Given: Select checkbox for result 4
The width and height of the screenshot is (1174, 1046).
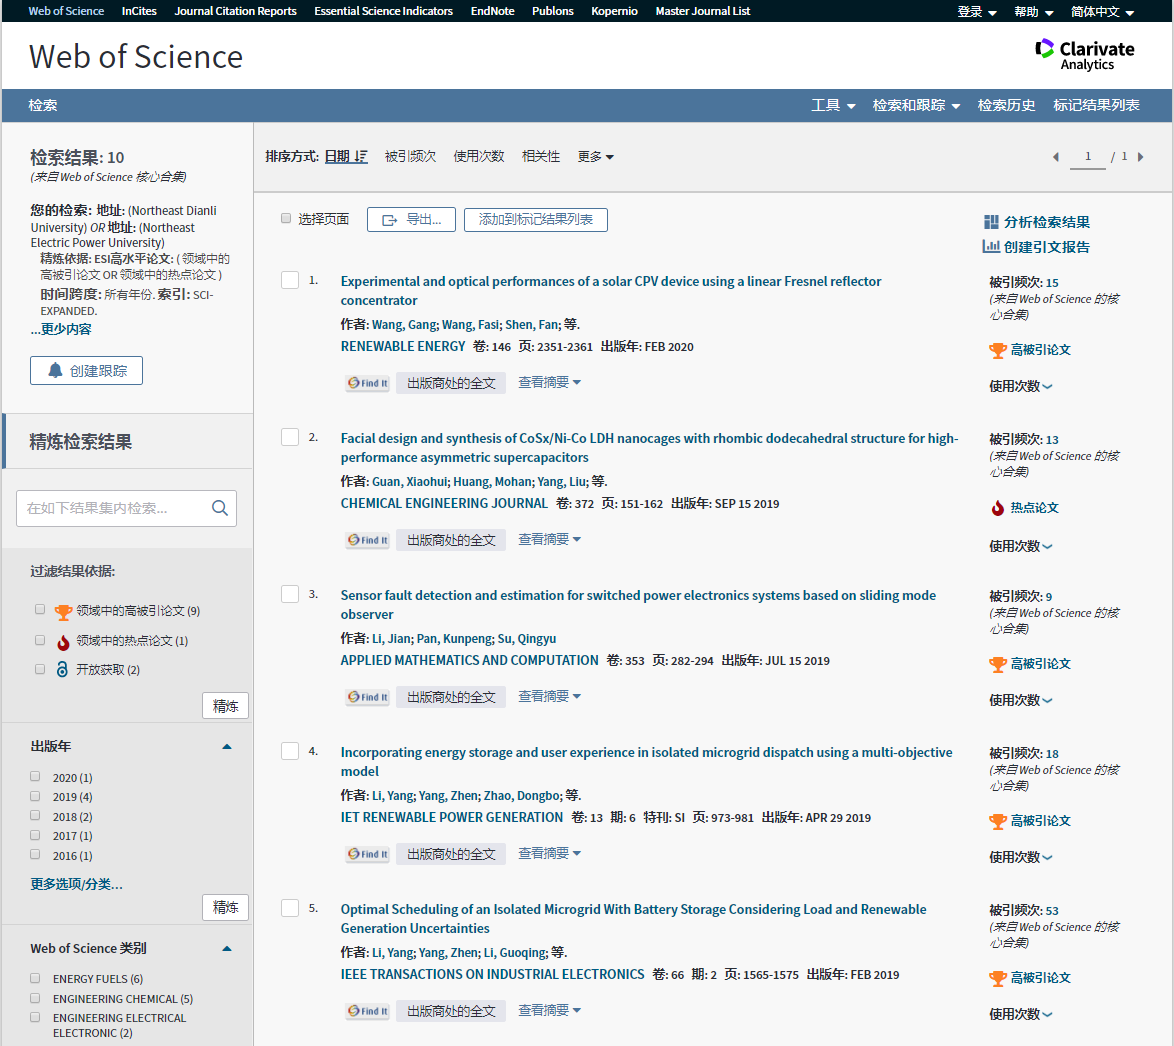Looking at the screenshot, I should [290, 751].
